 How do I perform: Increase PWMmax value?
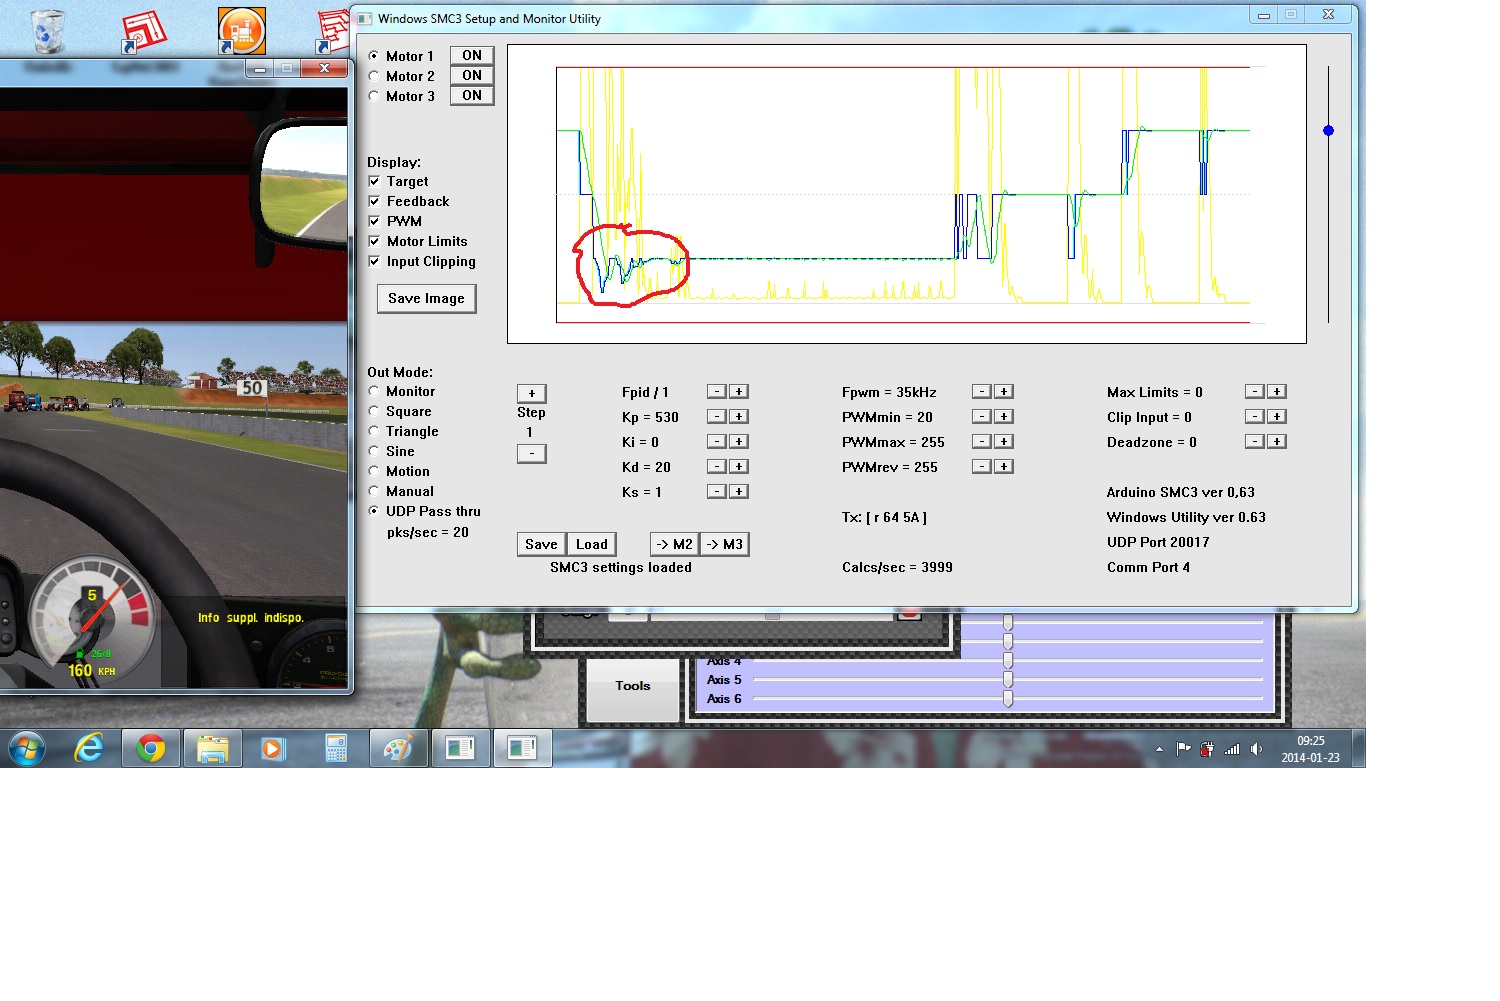(1003, 441)
